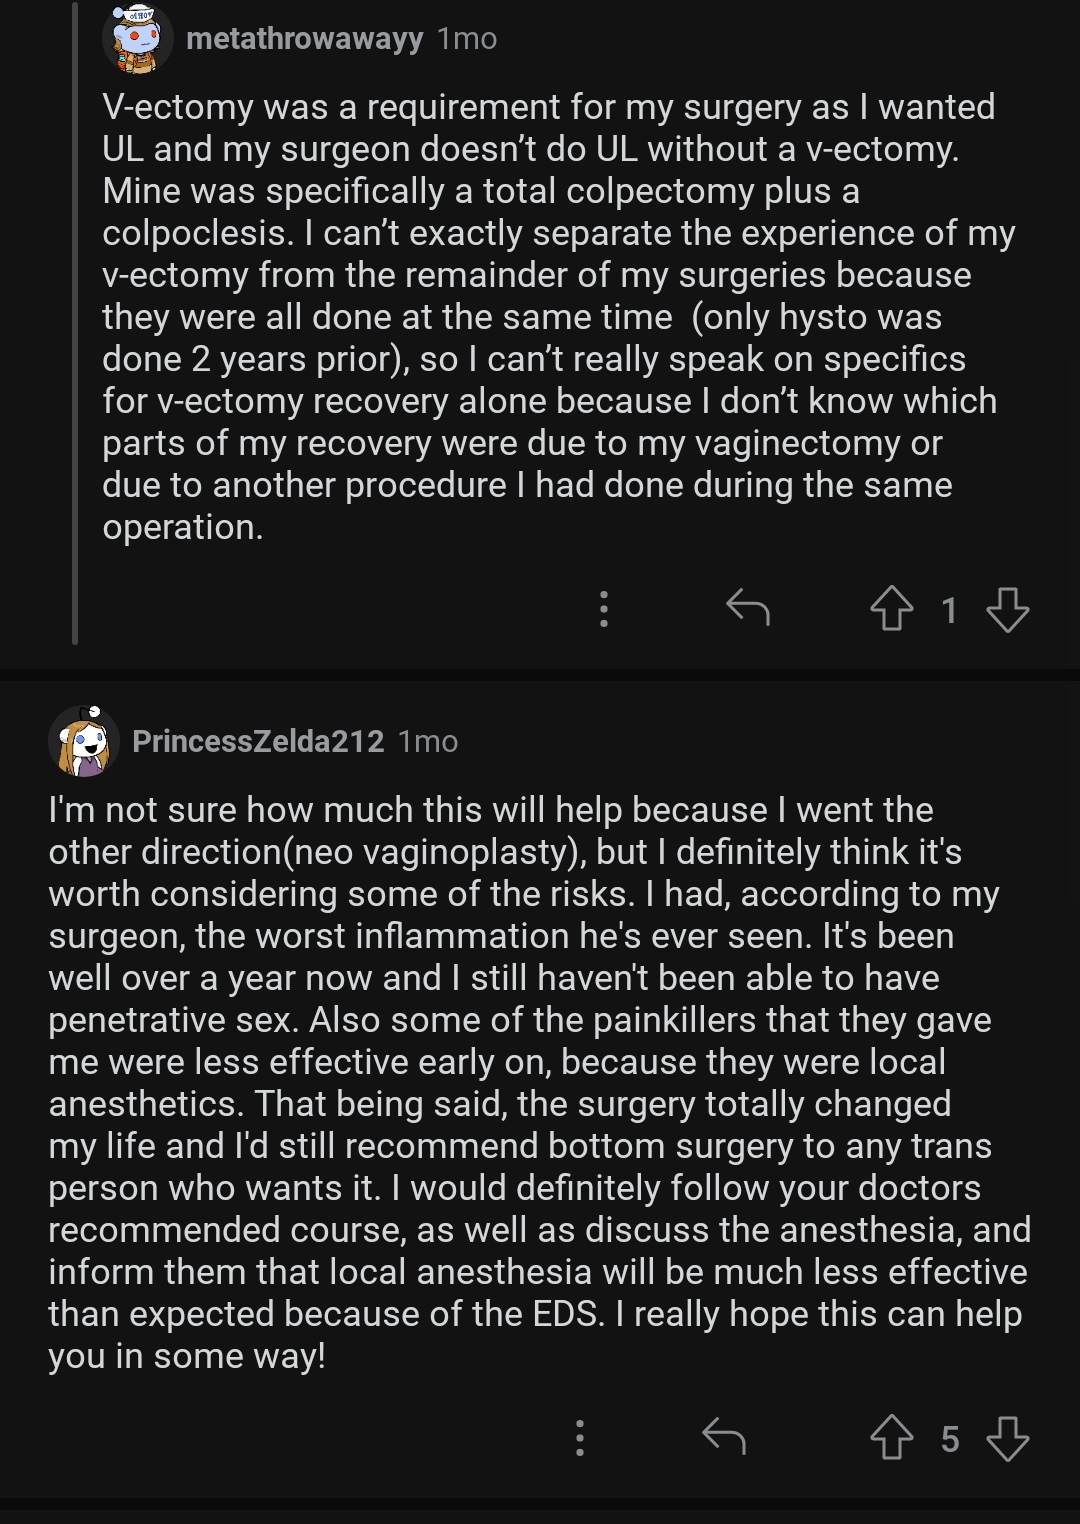Tap the vote count 5 on PrincessZelda212's comment
1080x1524 pixels.
[949, 1439]
